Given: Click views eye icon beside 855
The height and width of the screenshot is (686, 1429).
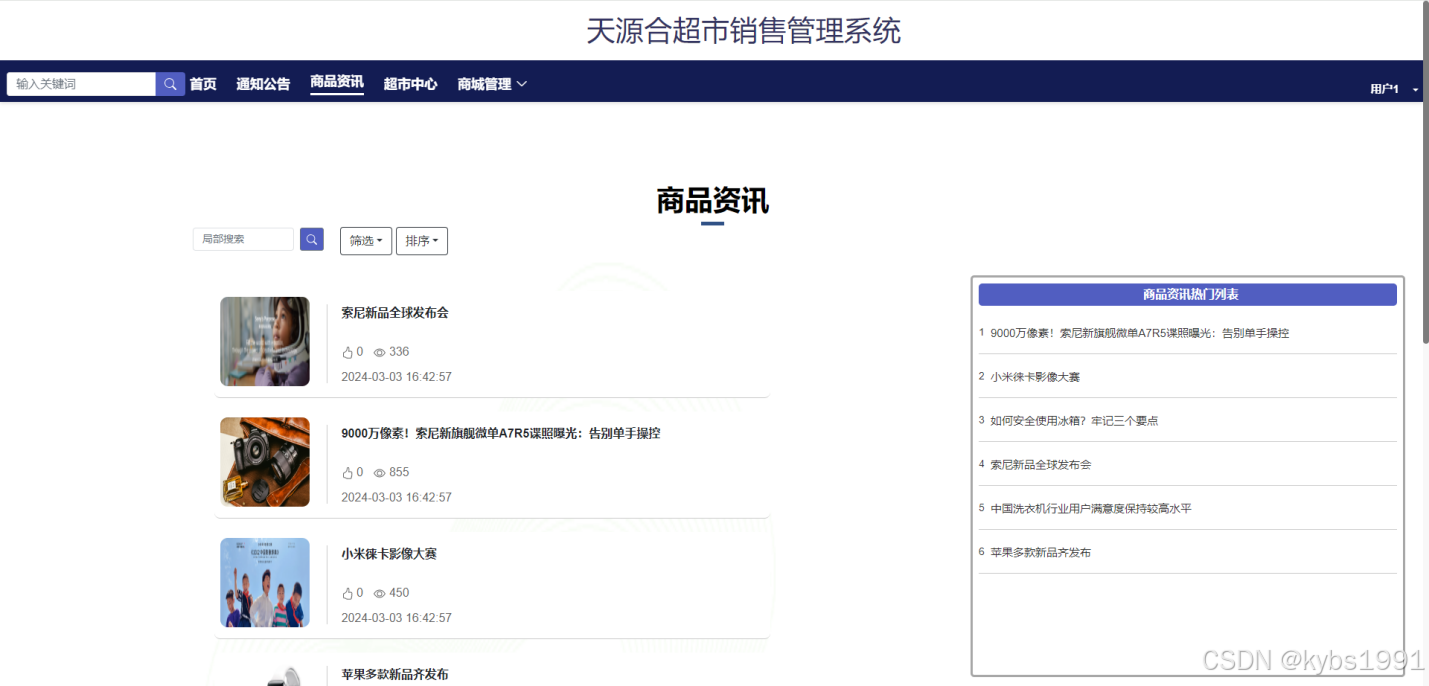Looking at the screenshot, I should pos(379,473).
